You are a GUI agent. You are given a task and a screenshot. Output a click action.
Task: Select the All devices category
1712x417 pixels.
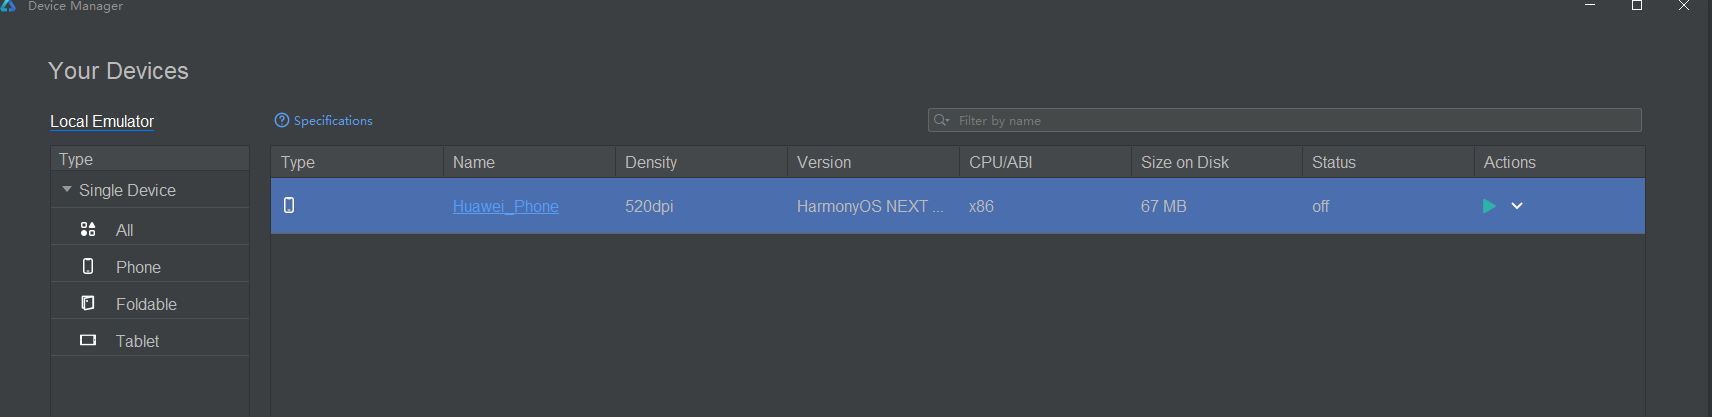click(124, 230)
